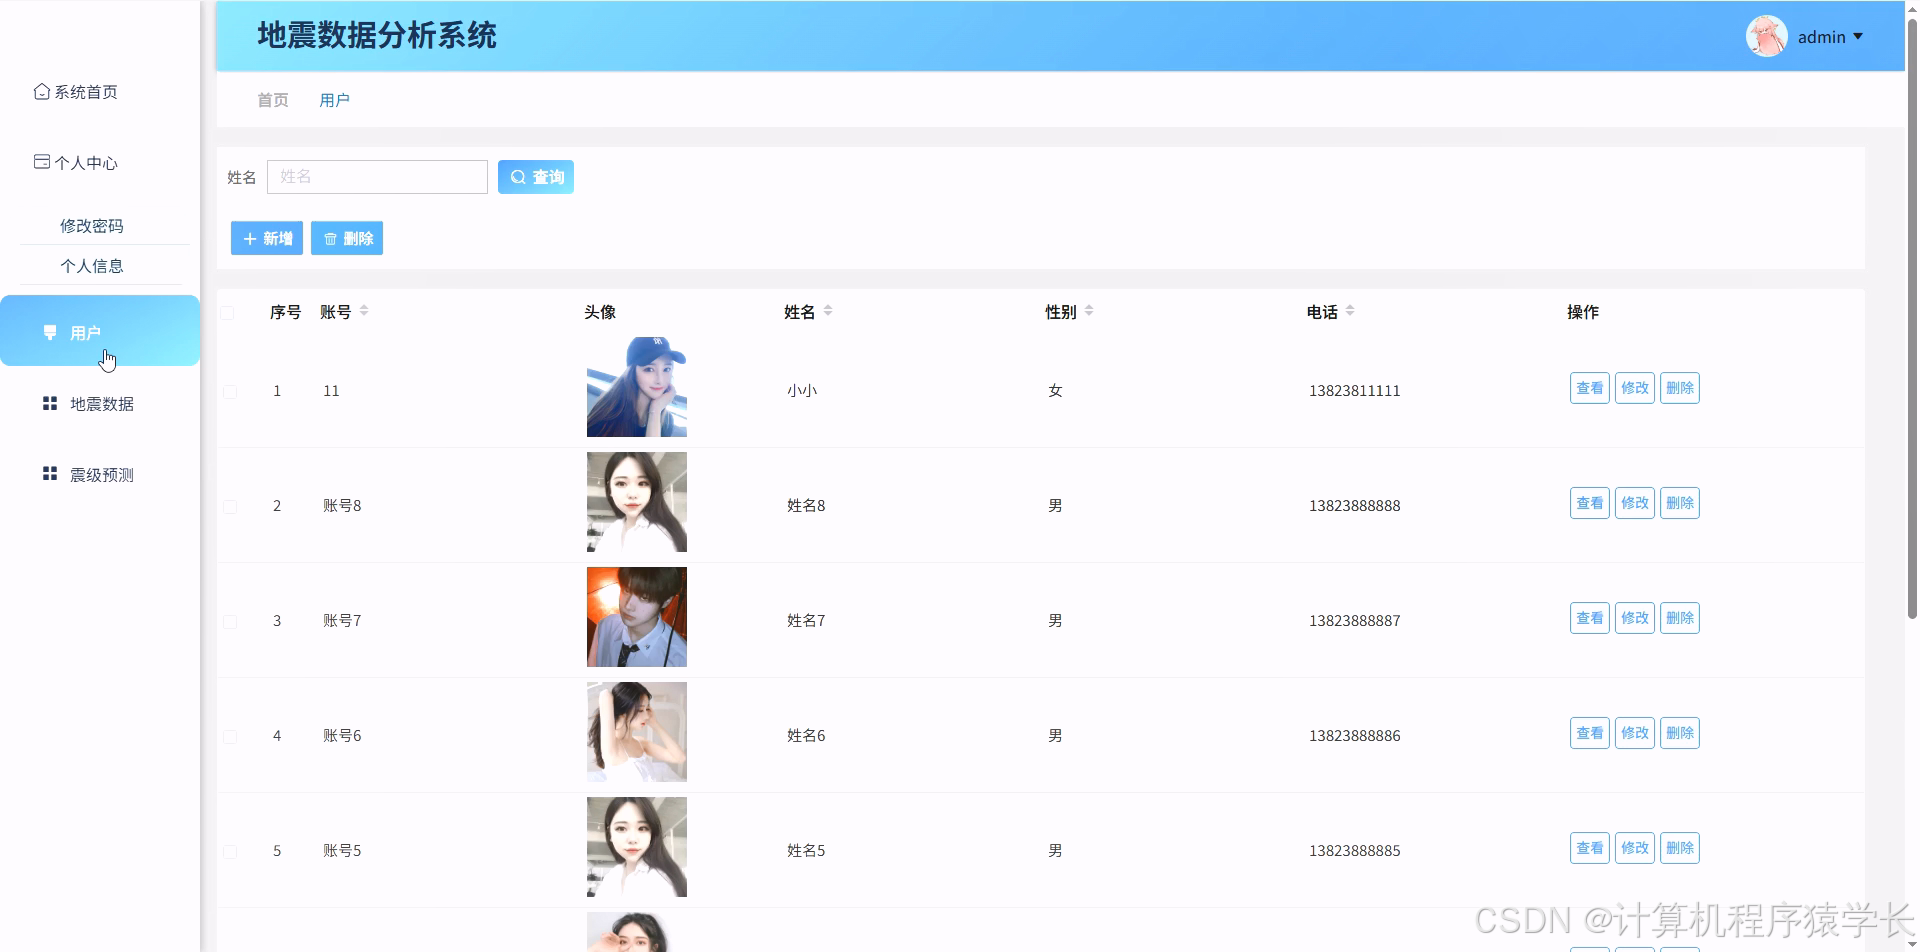Open the admin dropdown arrow
Screen dimensions: 1920x952
coord(1858,36)
